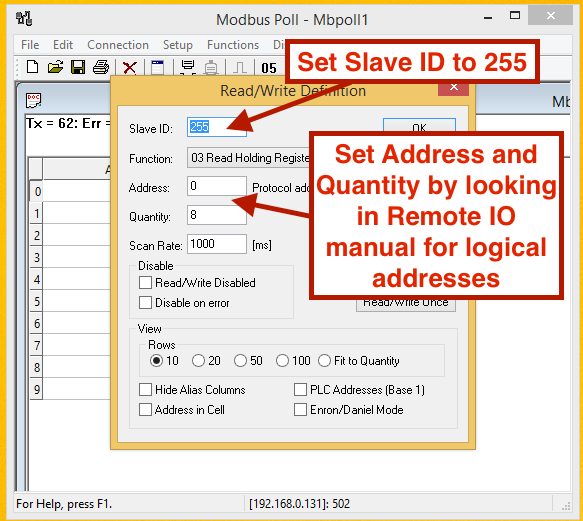Viewport: 583px width, 521px height.
Task: Select row header 2 in the grid
Action: (x=36, y=235)
